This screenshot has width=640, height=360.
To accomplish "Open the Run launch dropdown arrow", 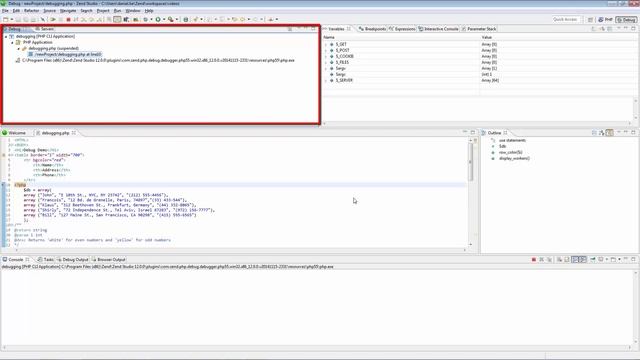I will click(x=164, y=19).
